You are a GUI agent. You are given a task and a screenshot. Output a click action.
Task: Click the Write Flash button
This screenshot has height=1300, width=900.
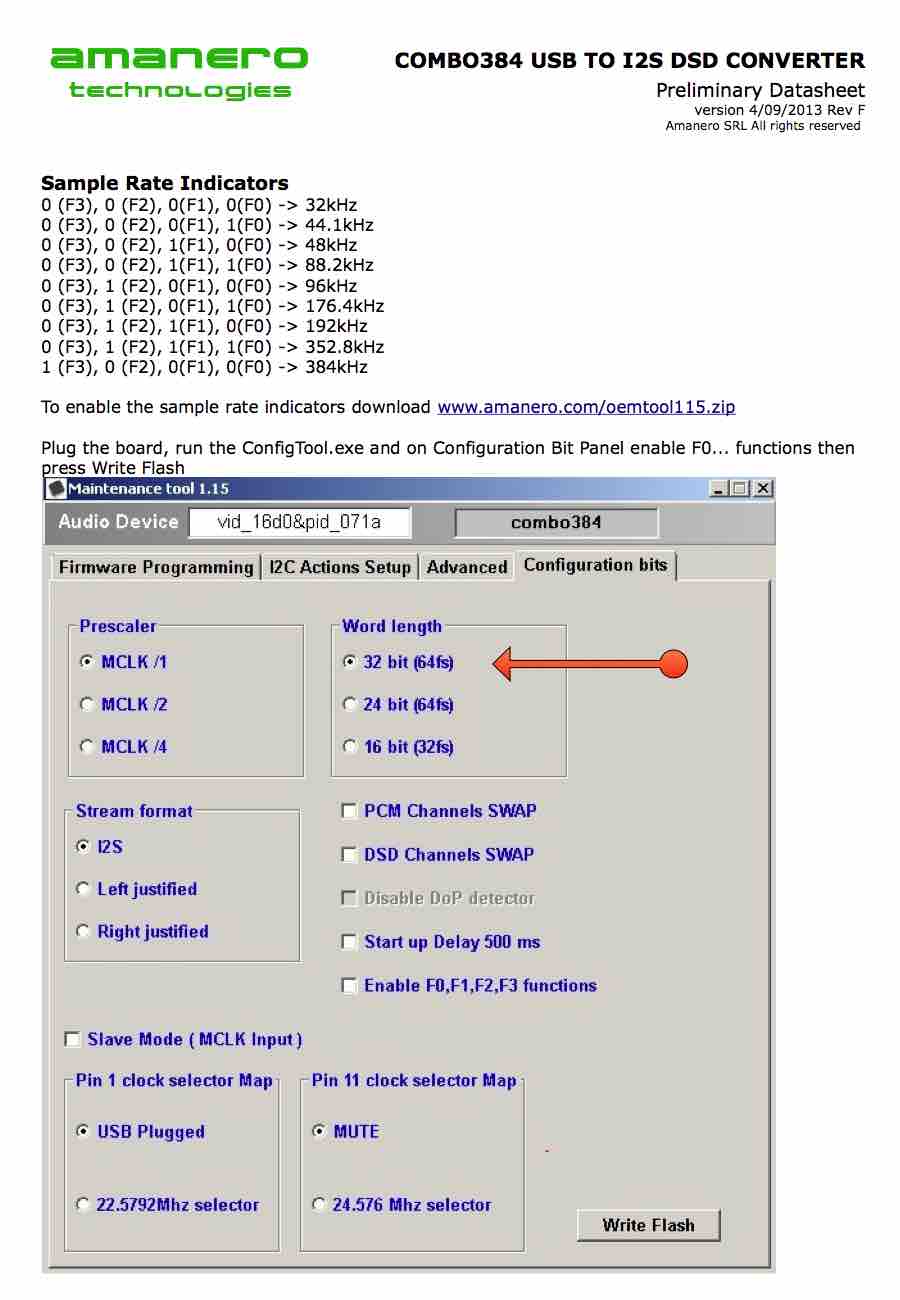coord(648,1225)
